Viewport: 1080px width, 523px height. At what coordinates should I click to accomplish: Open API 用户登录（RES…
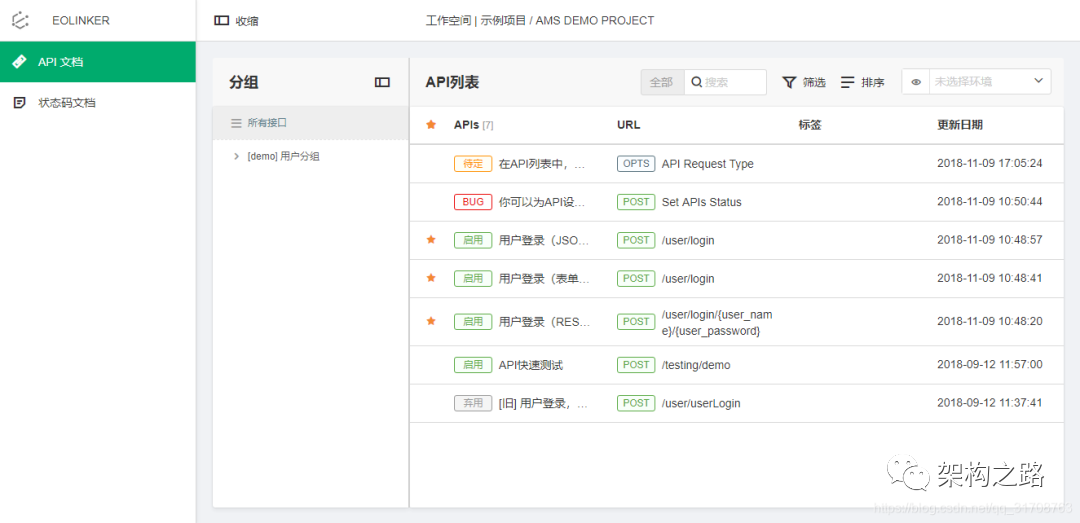pos(545,322)
